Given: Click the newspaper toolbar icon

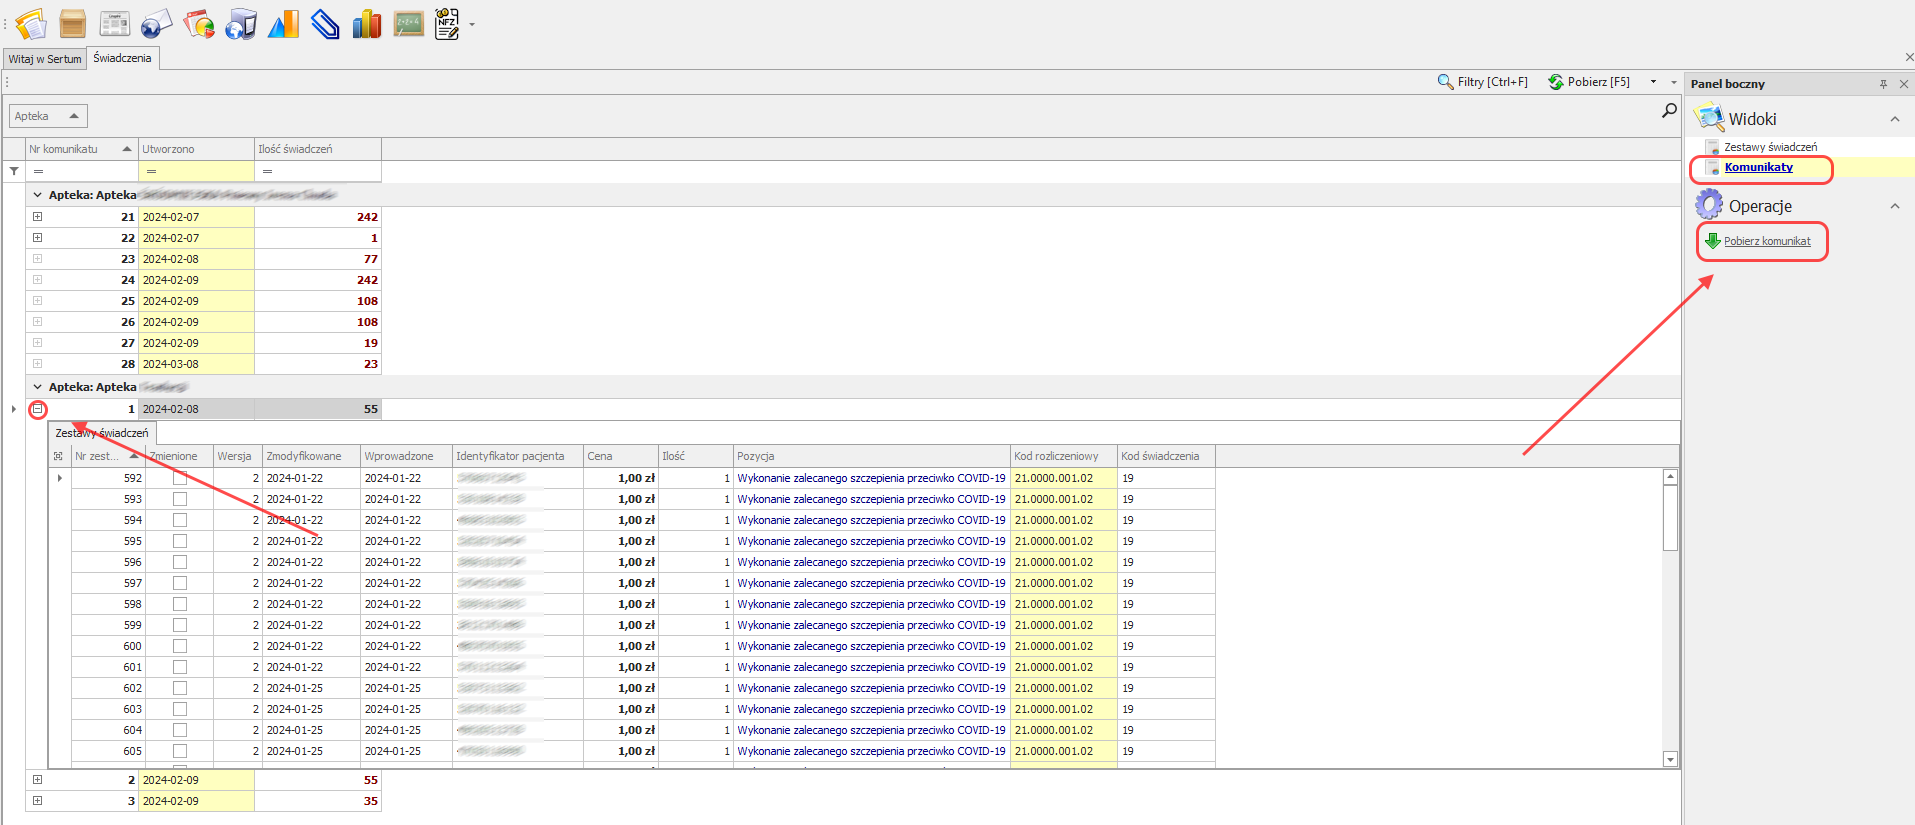Looking at the screenshot, I should 114,24.
